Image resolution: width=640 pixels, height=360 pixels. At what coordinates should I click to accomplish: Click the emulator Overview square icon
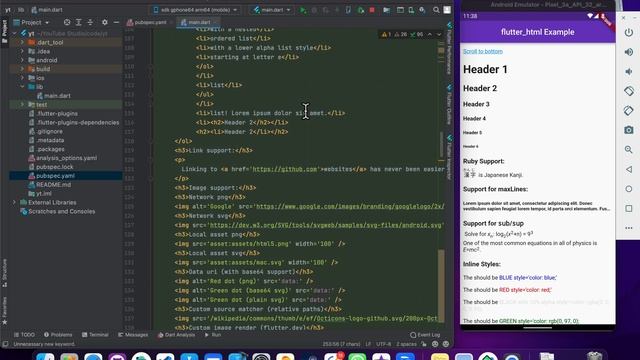coord(629,209)
